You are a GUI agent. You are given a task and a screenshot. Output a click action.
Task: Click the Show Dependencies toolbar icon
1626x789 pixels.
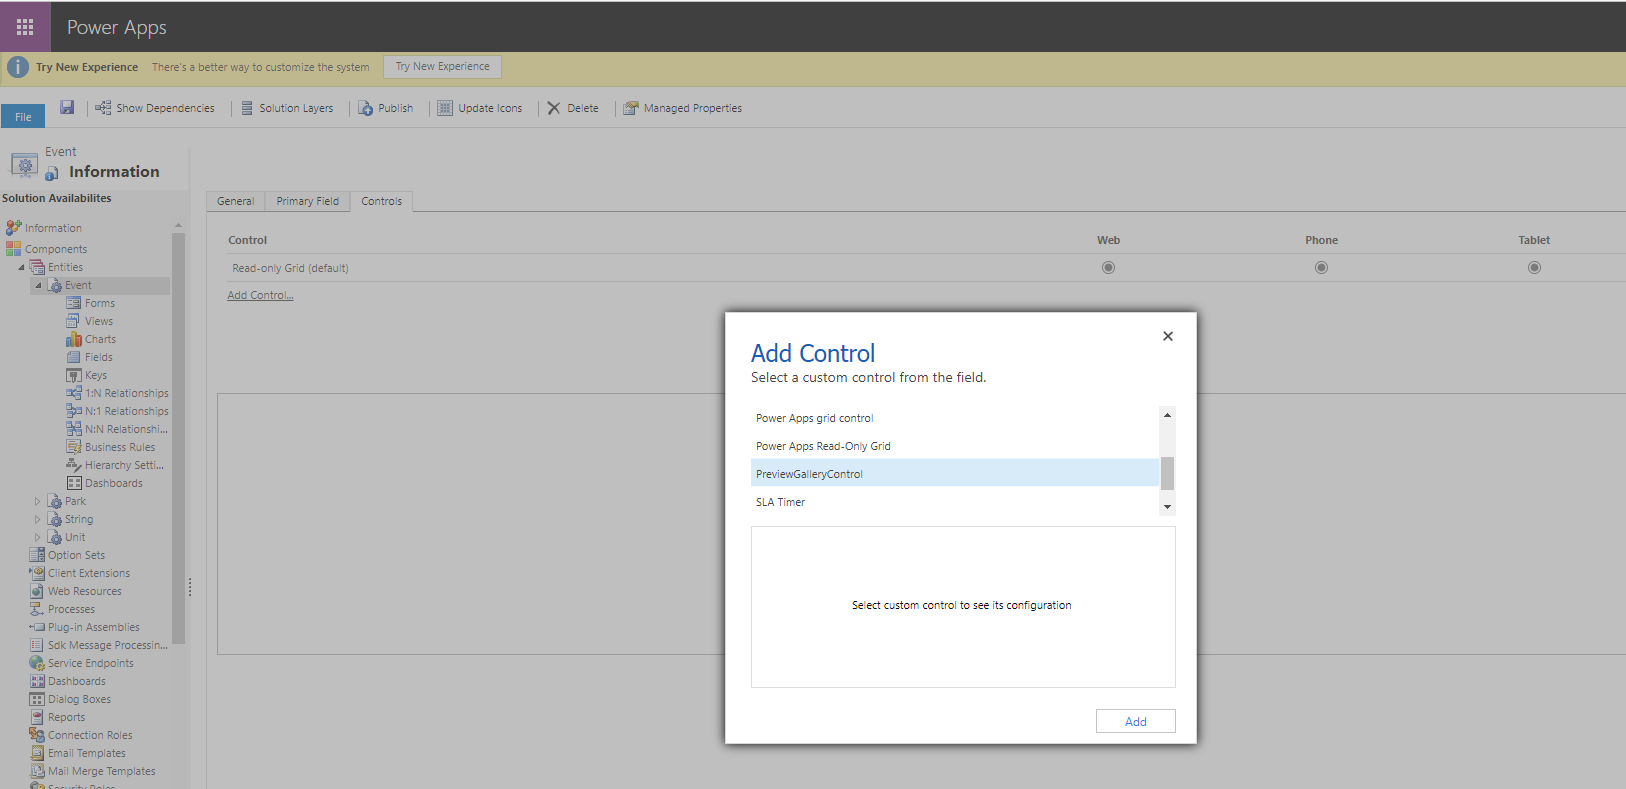103,108
